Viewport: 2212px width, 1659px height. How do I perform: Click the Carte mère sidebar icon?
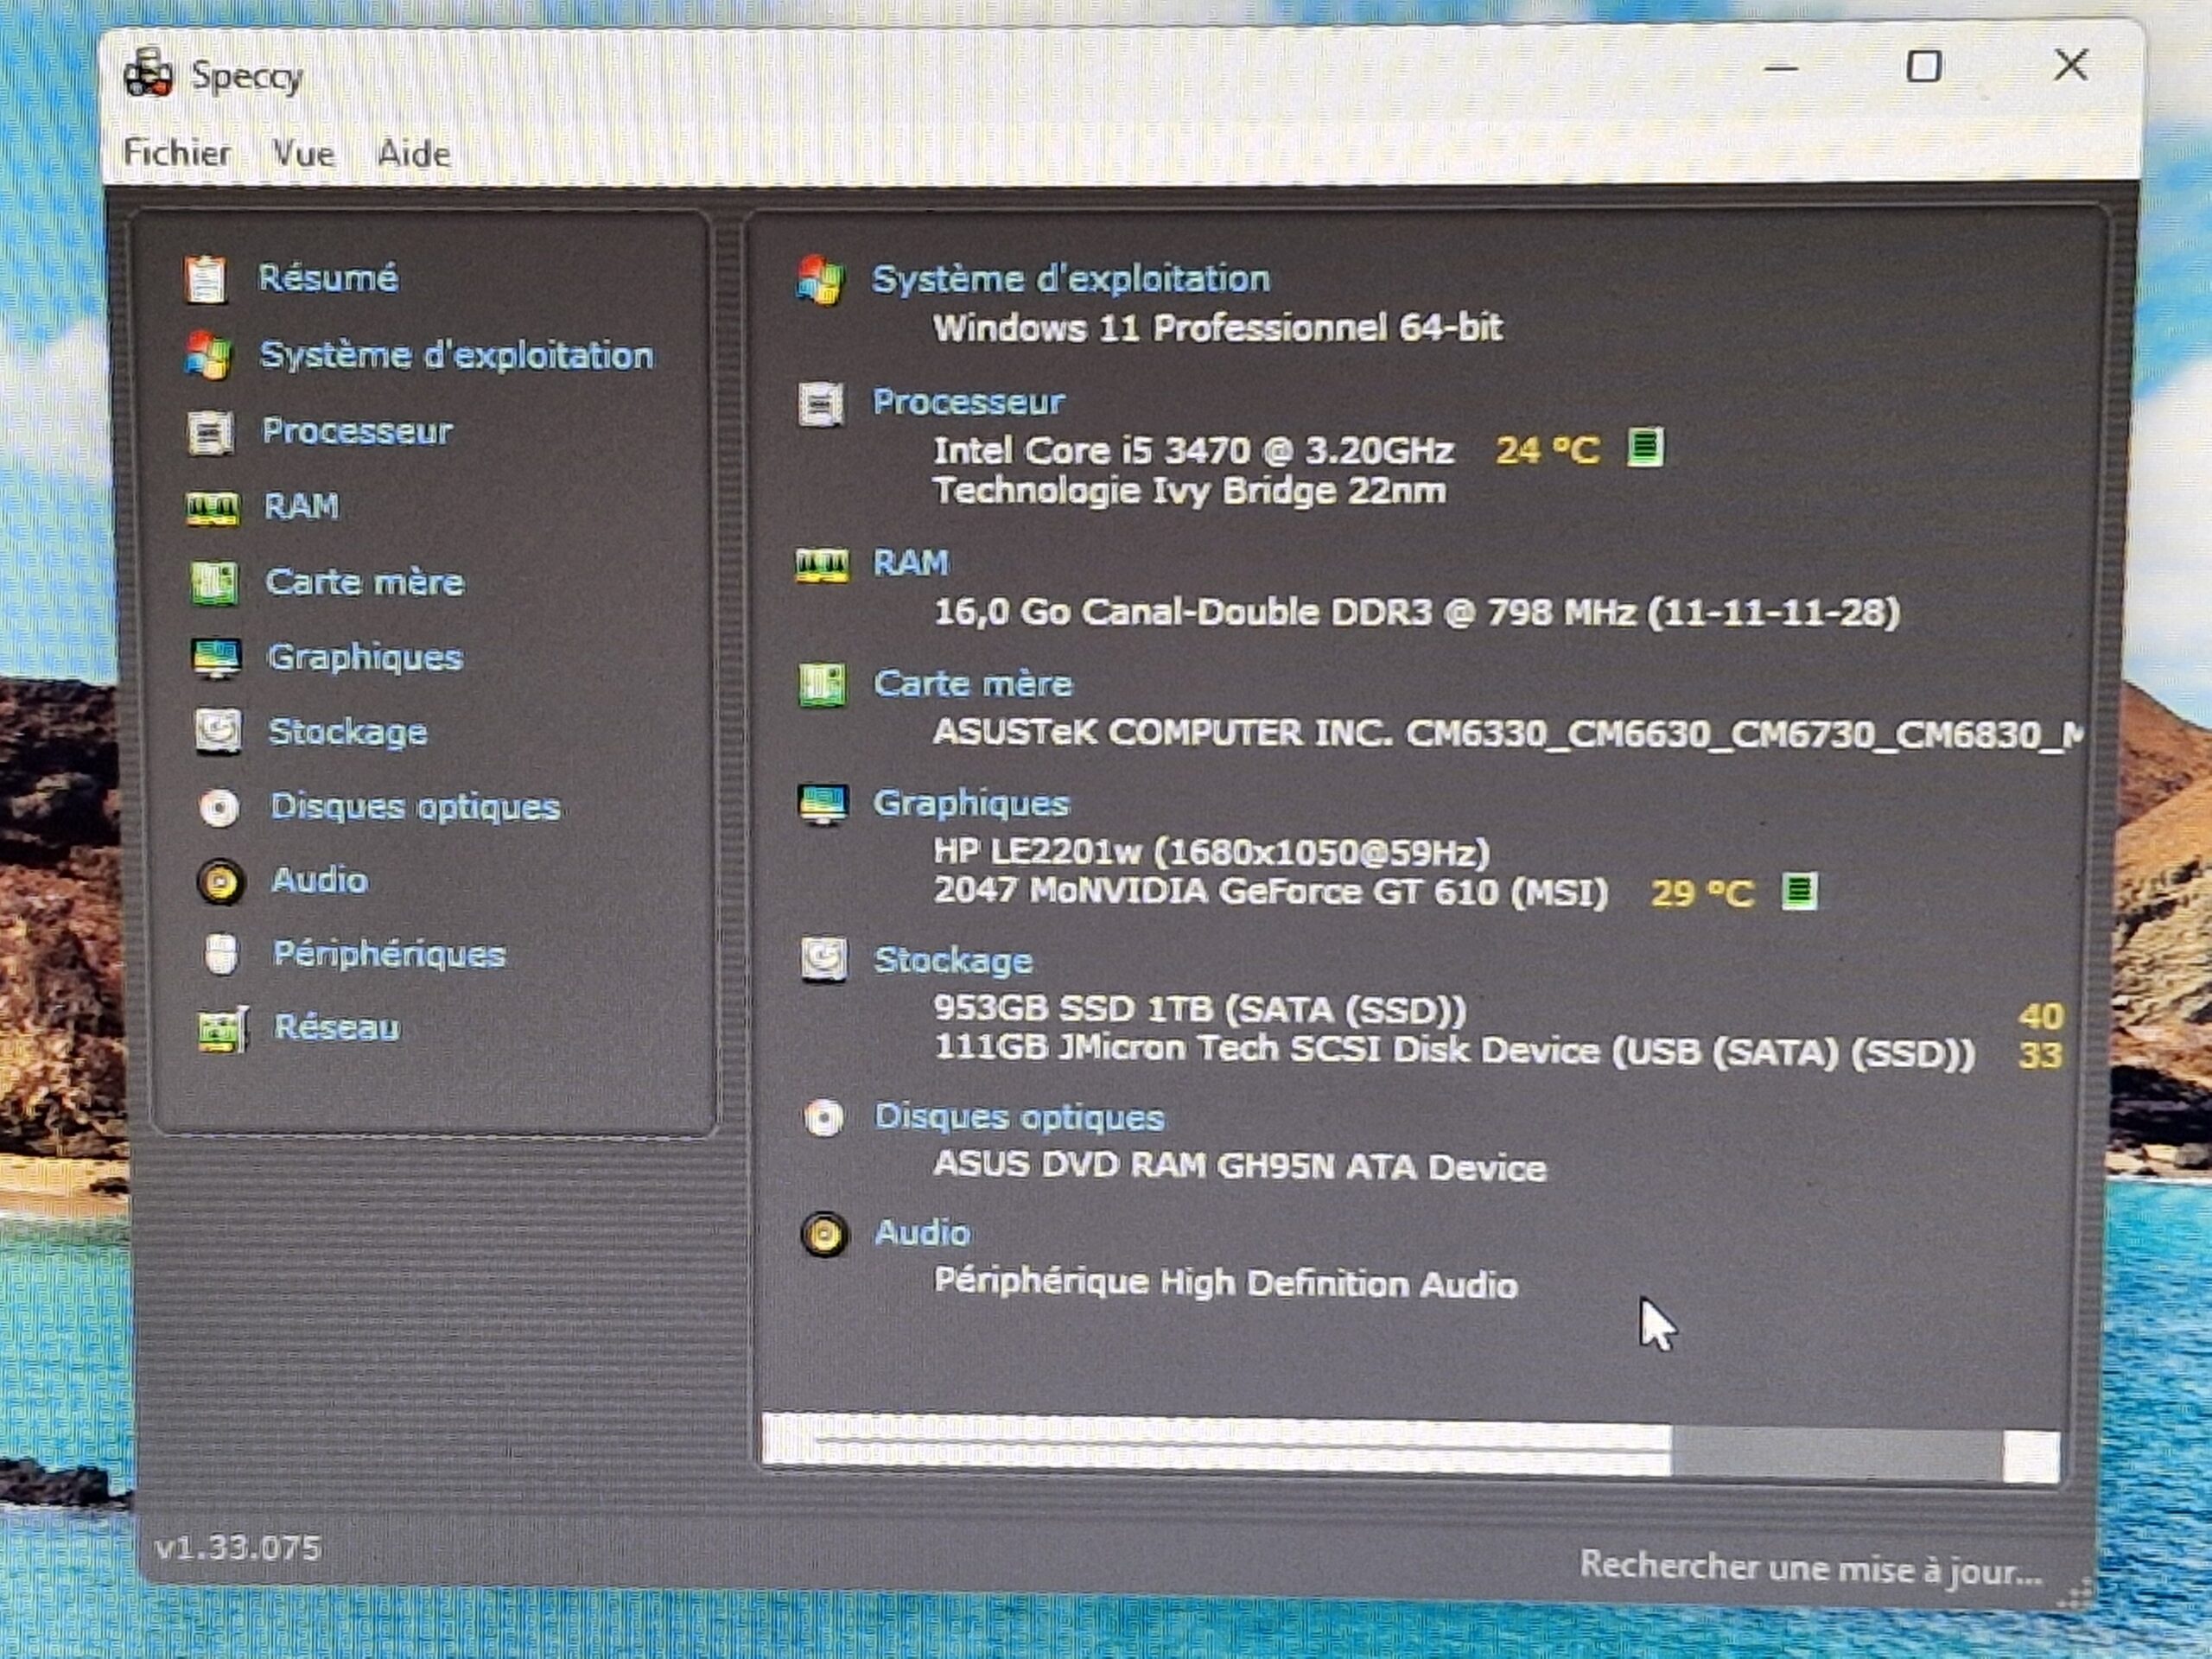click(x=214, y=583)
